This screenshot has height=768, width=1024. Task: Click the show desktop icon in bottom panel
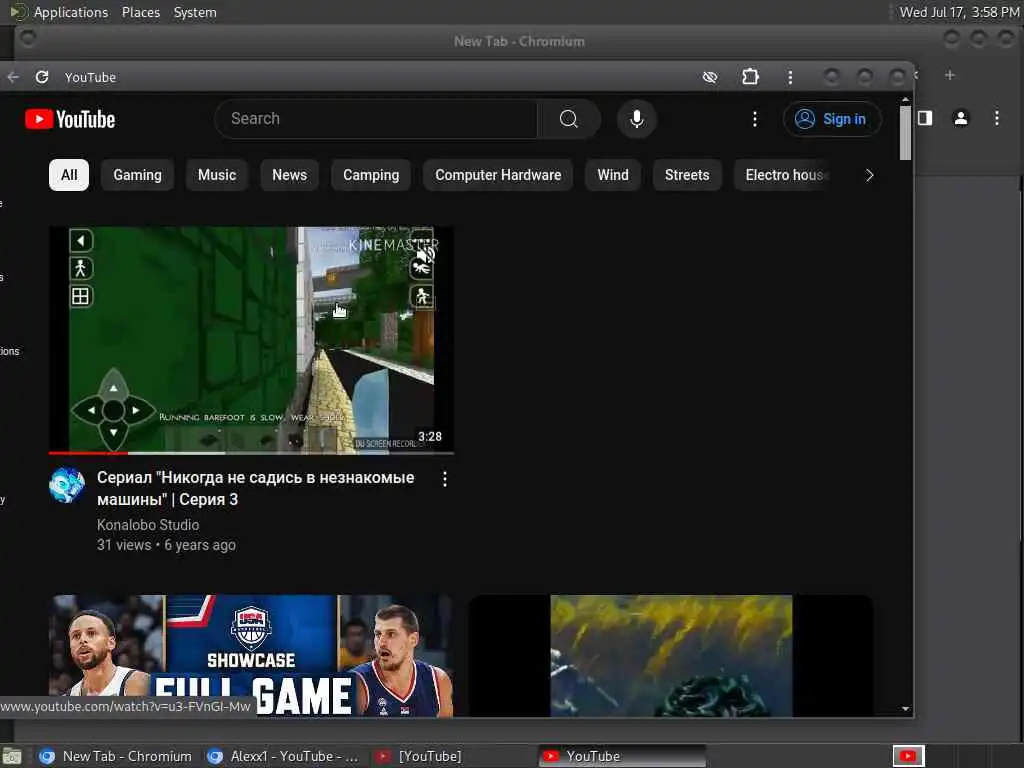[12, 756]
